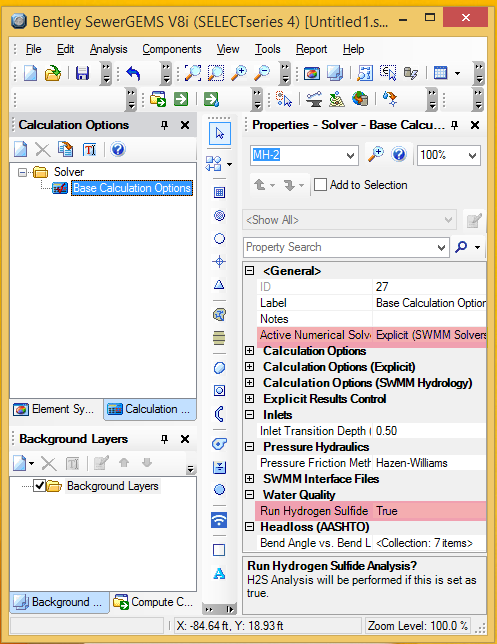Expand the Calculation Options property group
The image size is (497, 644).
point(249,351)
